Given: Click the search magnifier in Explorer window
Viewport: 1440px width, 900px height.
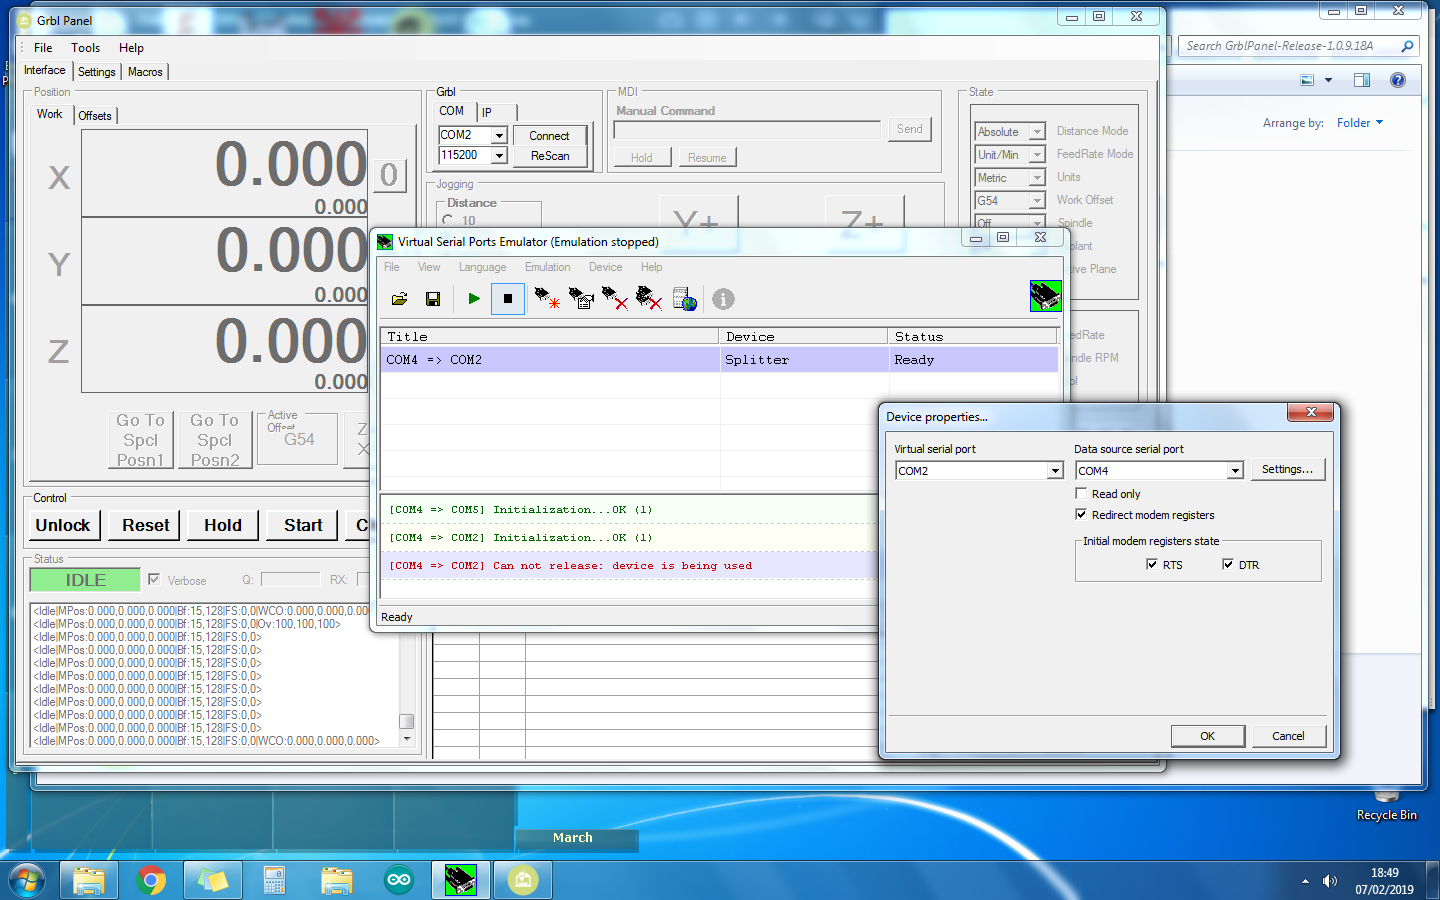Looking at the screenshot, I should tap(1407, 46).
